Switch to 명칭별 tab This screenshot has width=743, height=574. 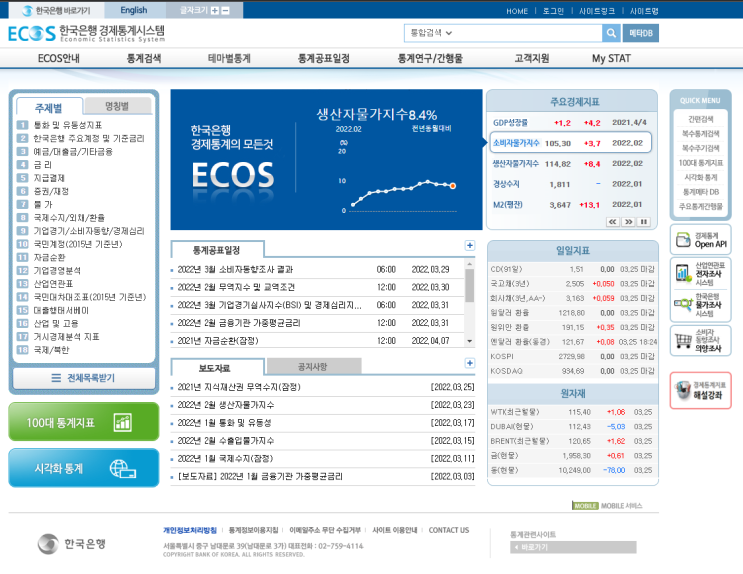117,106
